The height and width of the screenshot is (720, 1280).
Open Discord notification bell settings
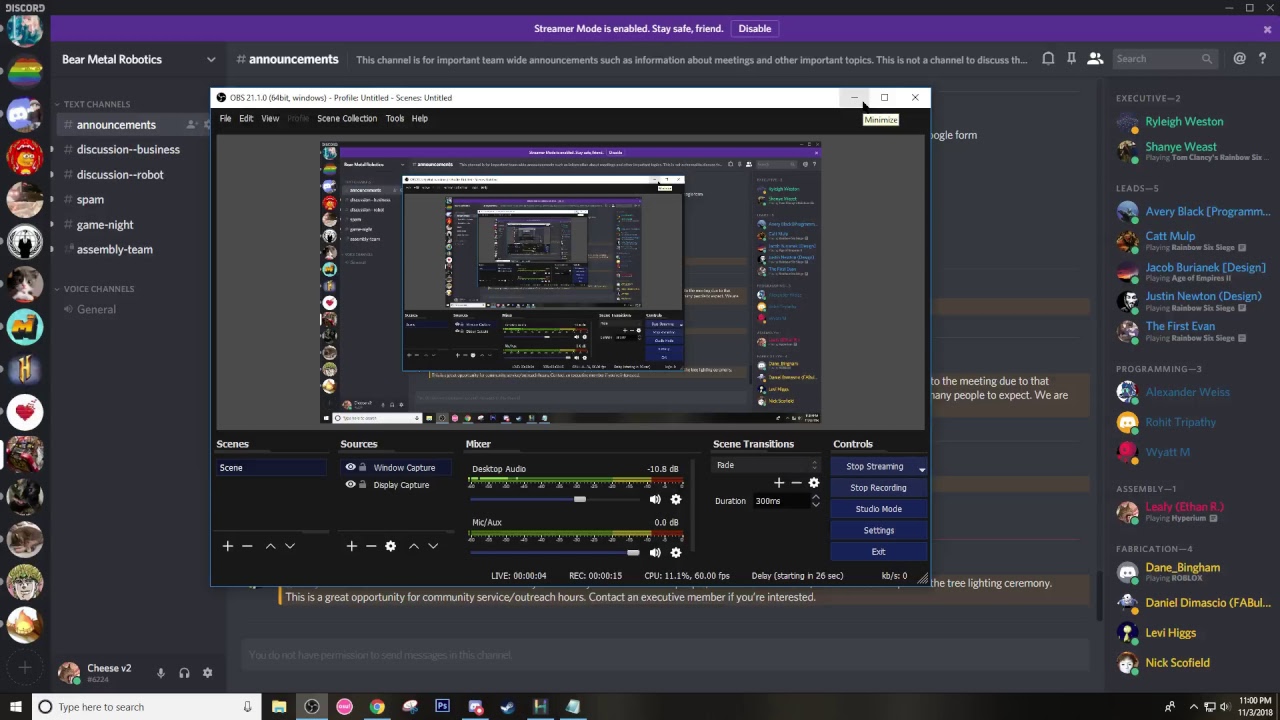[1048, 59]
